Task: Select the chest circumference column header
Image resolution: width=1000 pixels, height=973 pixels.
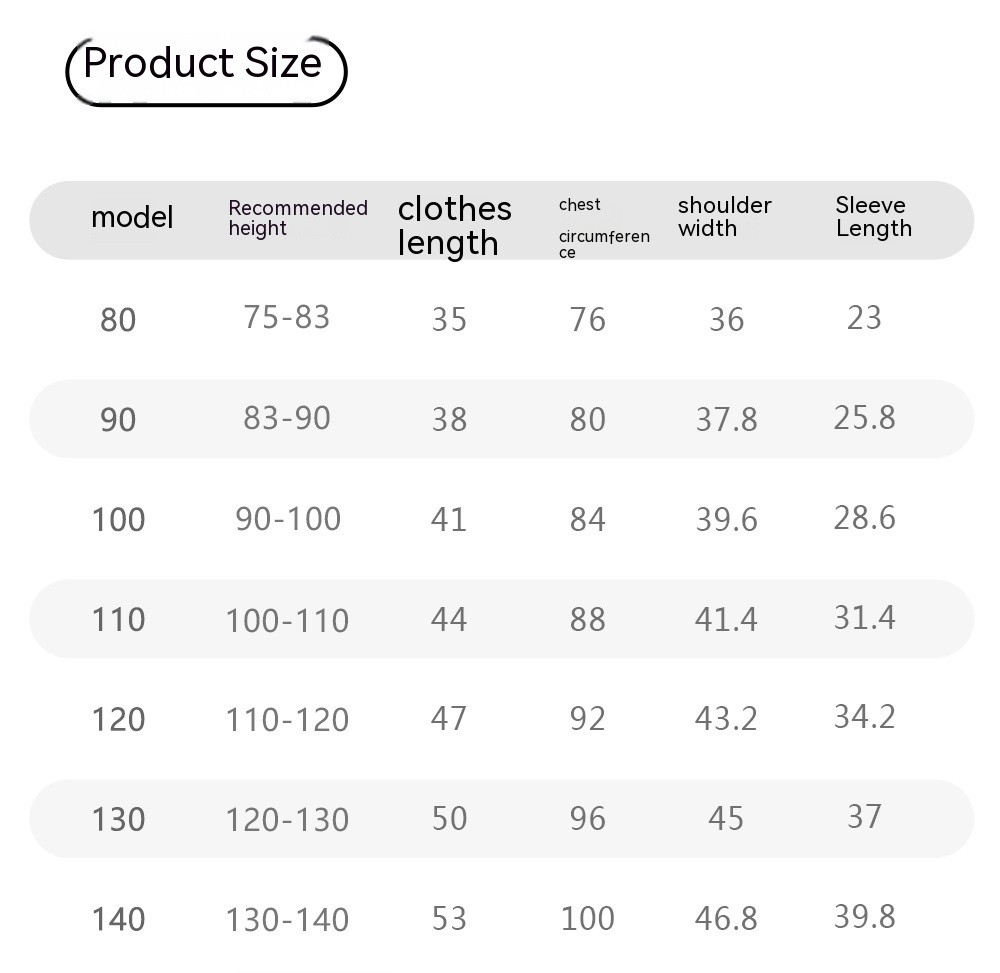Action: tap(604, 227)
